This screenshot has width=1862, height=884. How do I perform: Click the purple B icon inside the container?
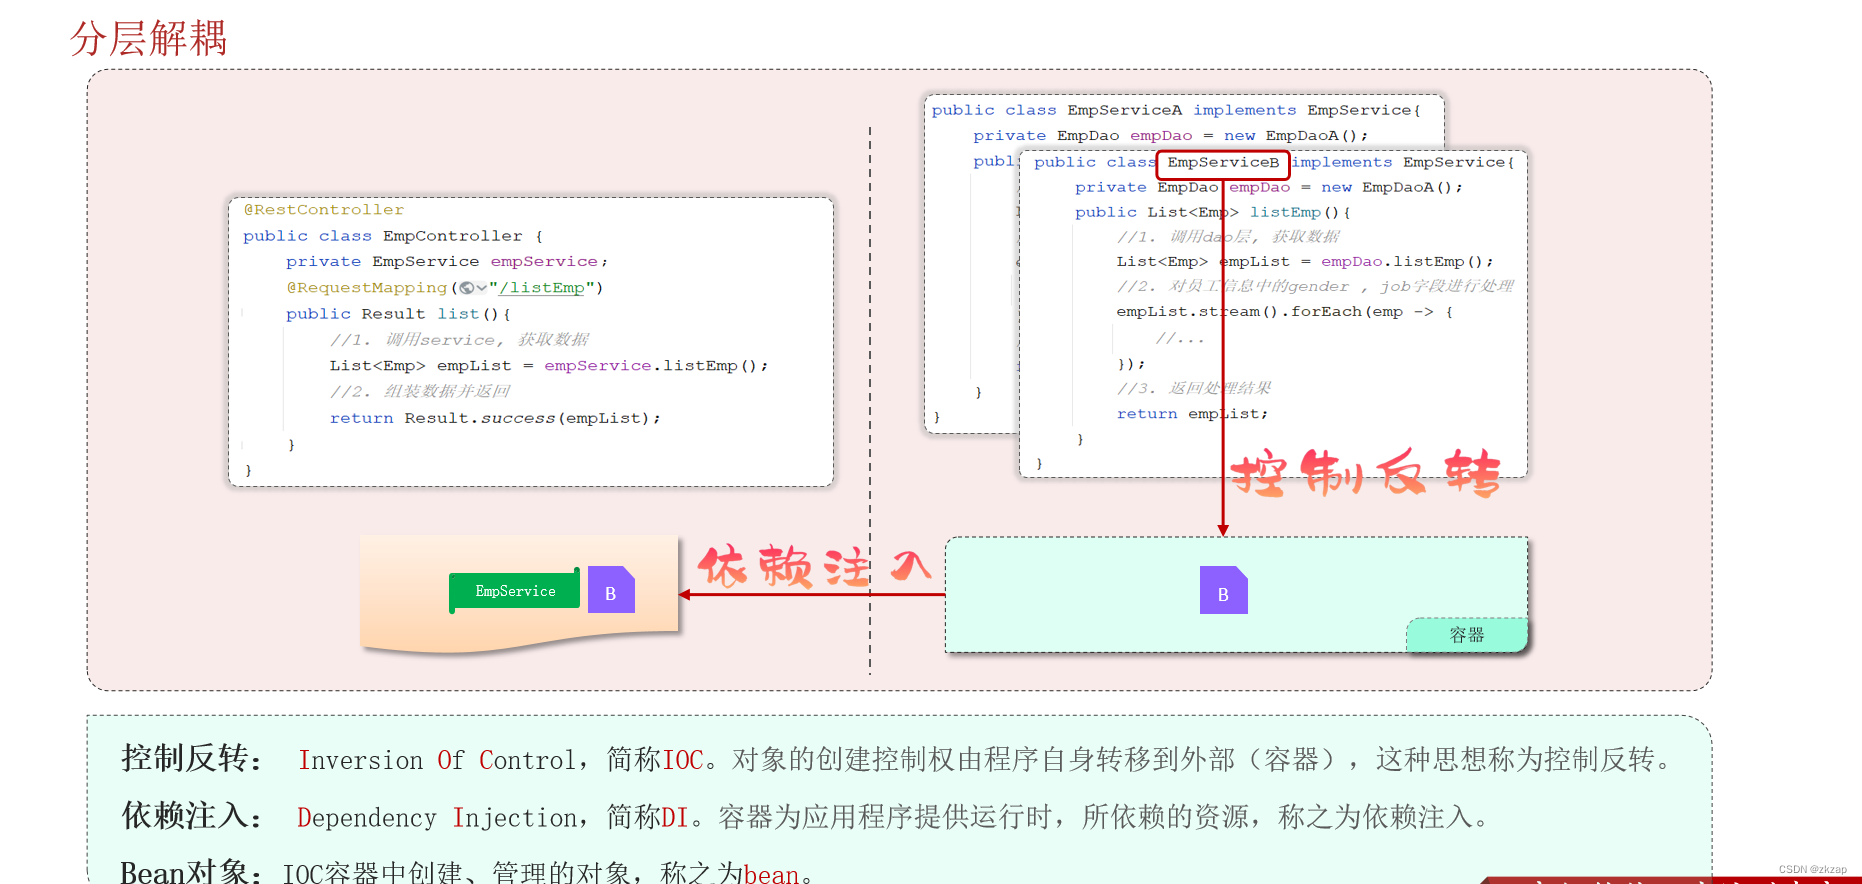[1223, 590]
